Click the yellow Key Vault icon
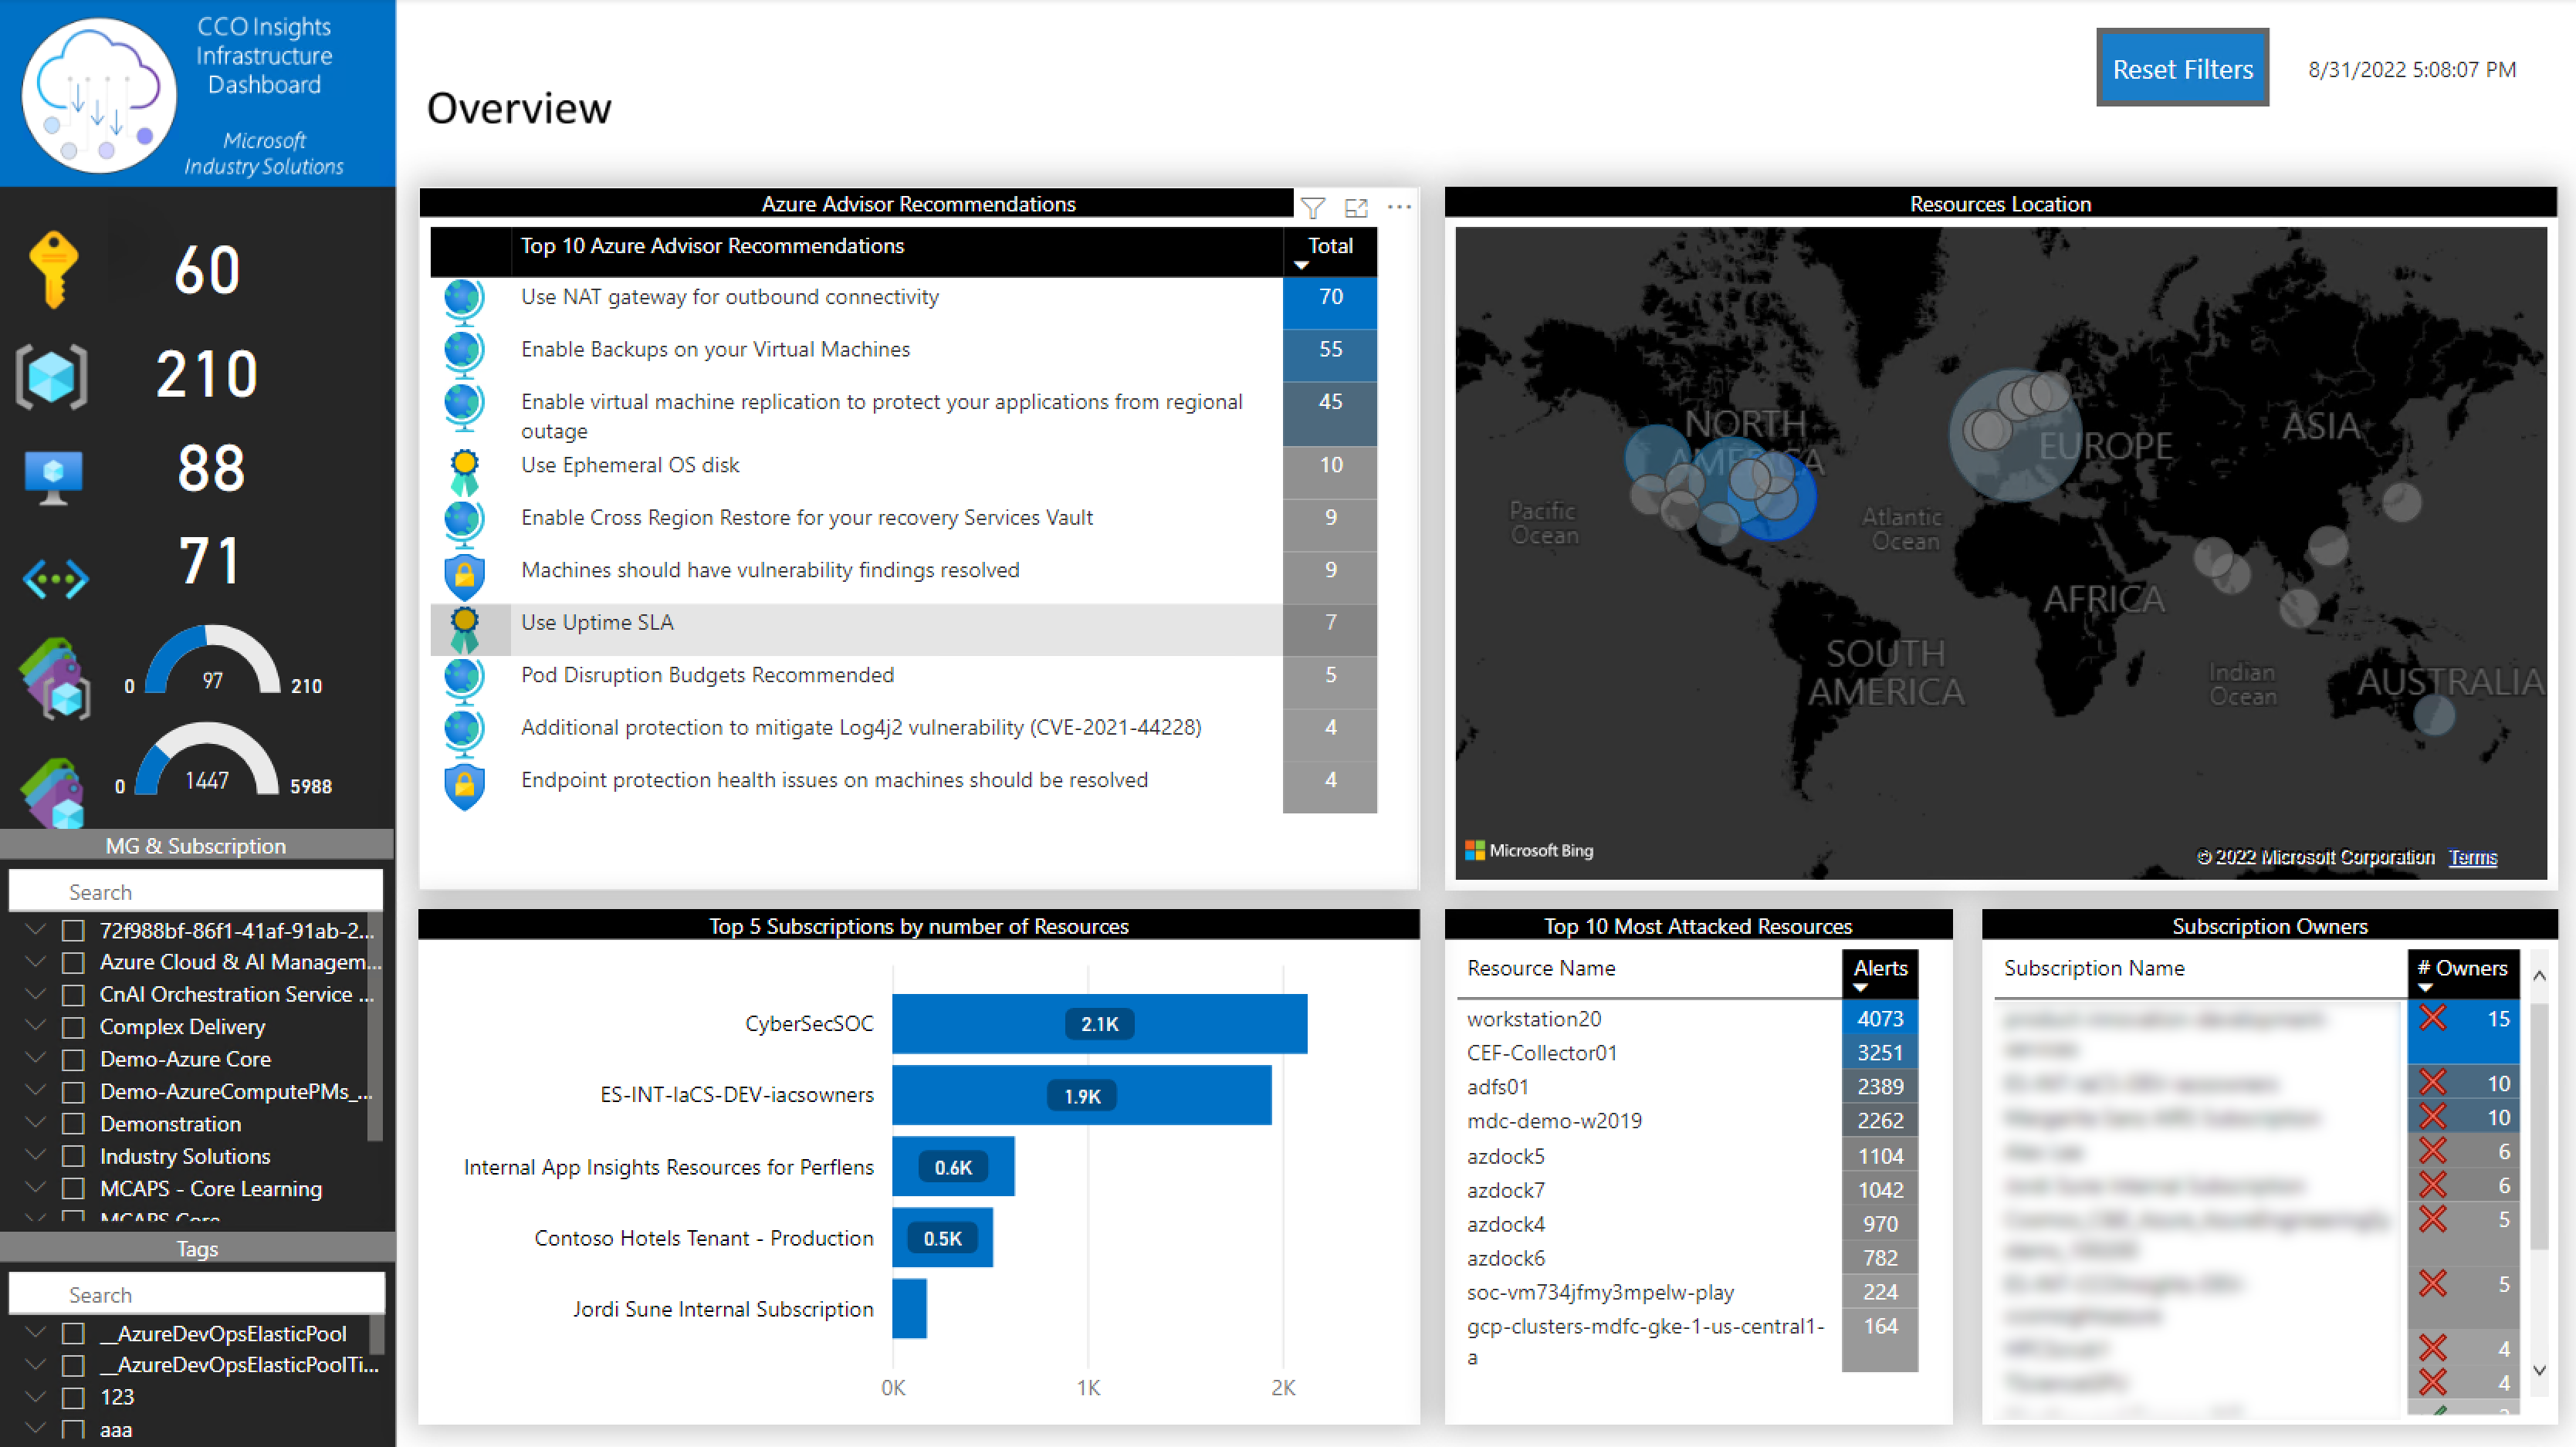The width and height of the screenshot is (2576, 1447). click(x=53, y=268)
